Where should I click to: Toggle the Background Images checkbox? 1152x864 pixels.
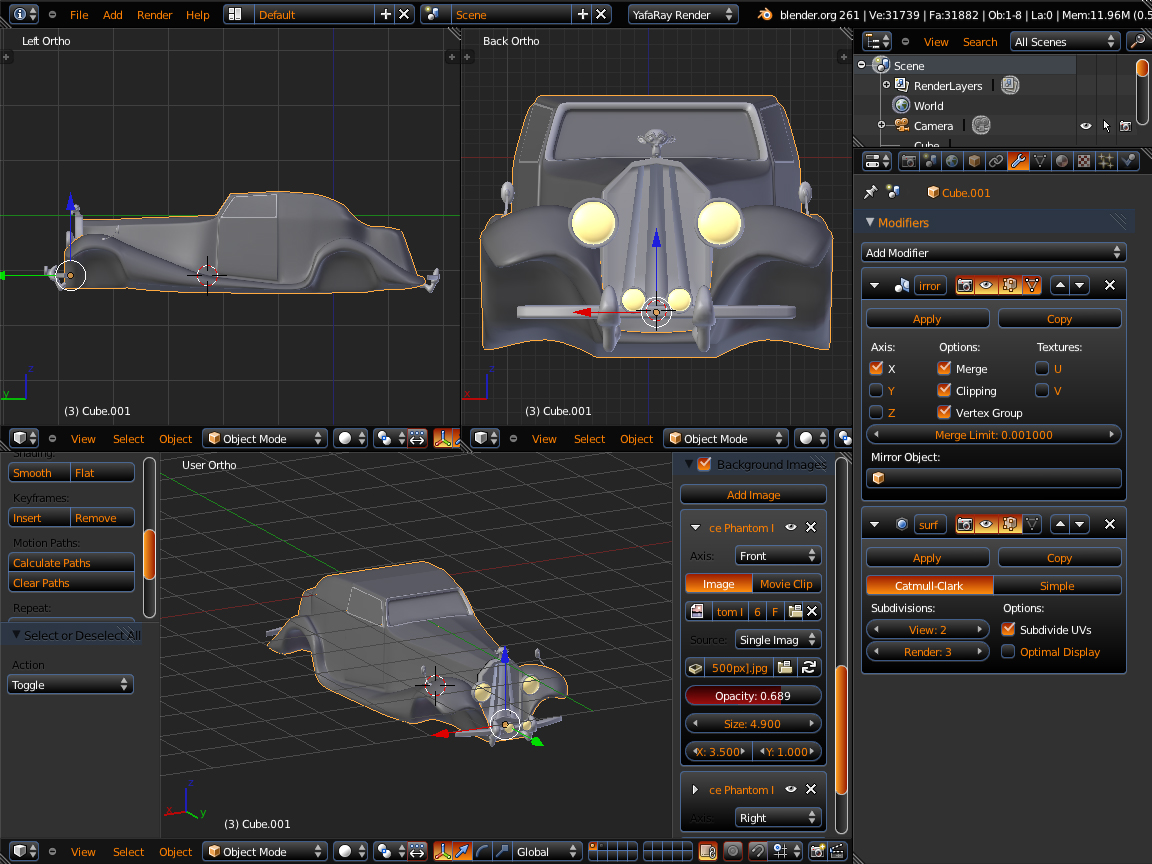(x=704, y=464)
